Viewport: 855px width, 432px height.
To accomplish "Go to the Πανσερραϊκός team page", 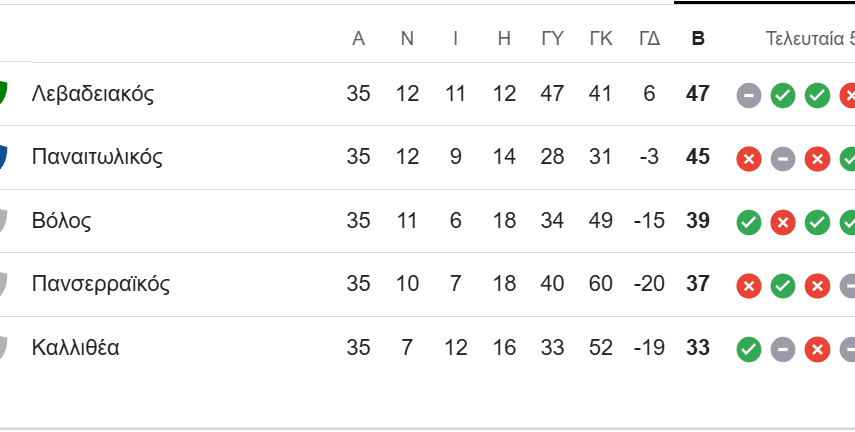I will pyautogui.click(x=101, y=284).
